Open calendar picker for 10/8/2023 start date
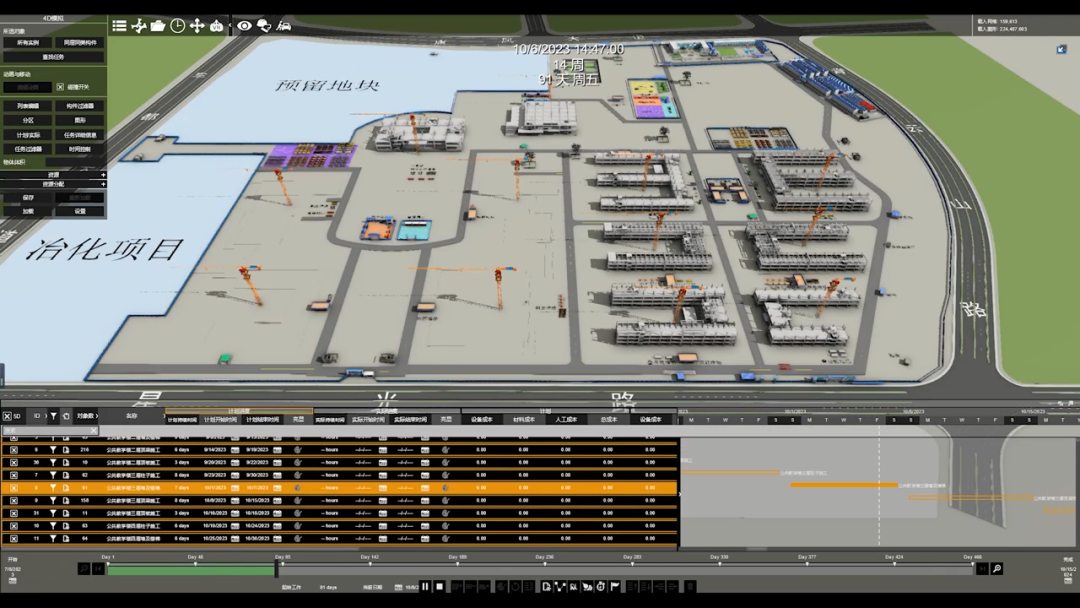Image resolution: width=1080 pixels, height=608 pixels. (x=235, y=501)
